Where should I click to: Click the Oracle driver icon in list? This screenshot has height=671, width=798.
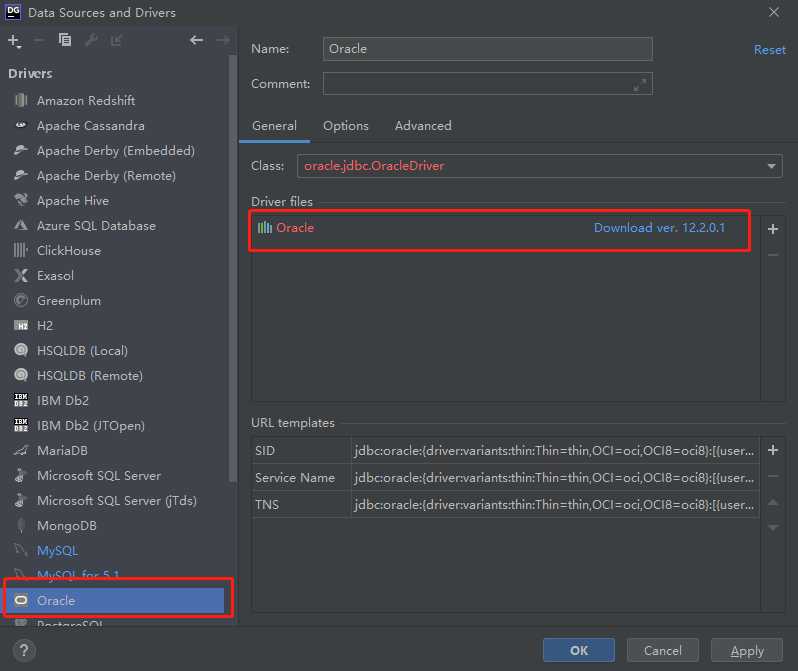(x=21, y=600)
